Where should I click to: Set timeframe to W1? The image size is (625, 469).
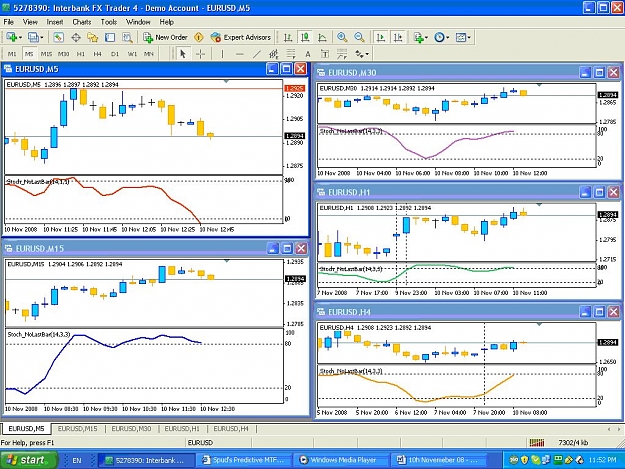[x=132, y=54]
